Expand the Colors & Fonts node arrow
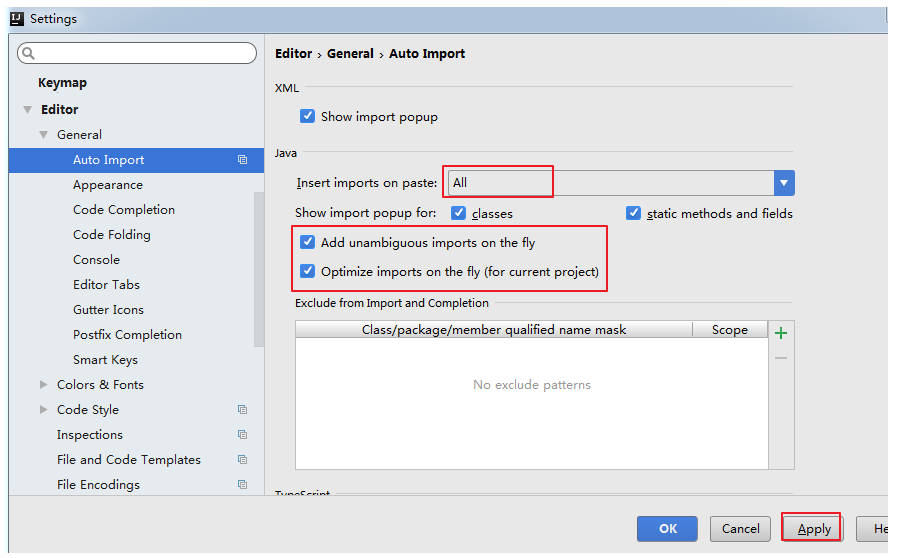Image resolution: width=897 pixels, height=558 pixels. pyautogui.click(x=43, y=385)
